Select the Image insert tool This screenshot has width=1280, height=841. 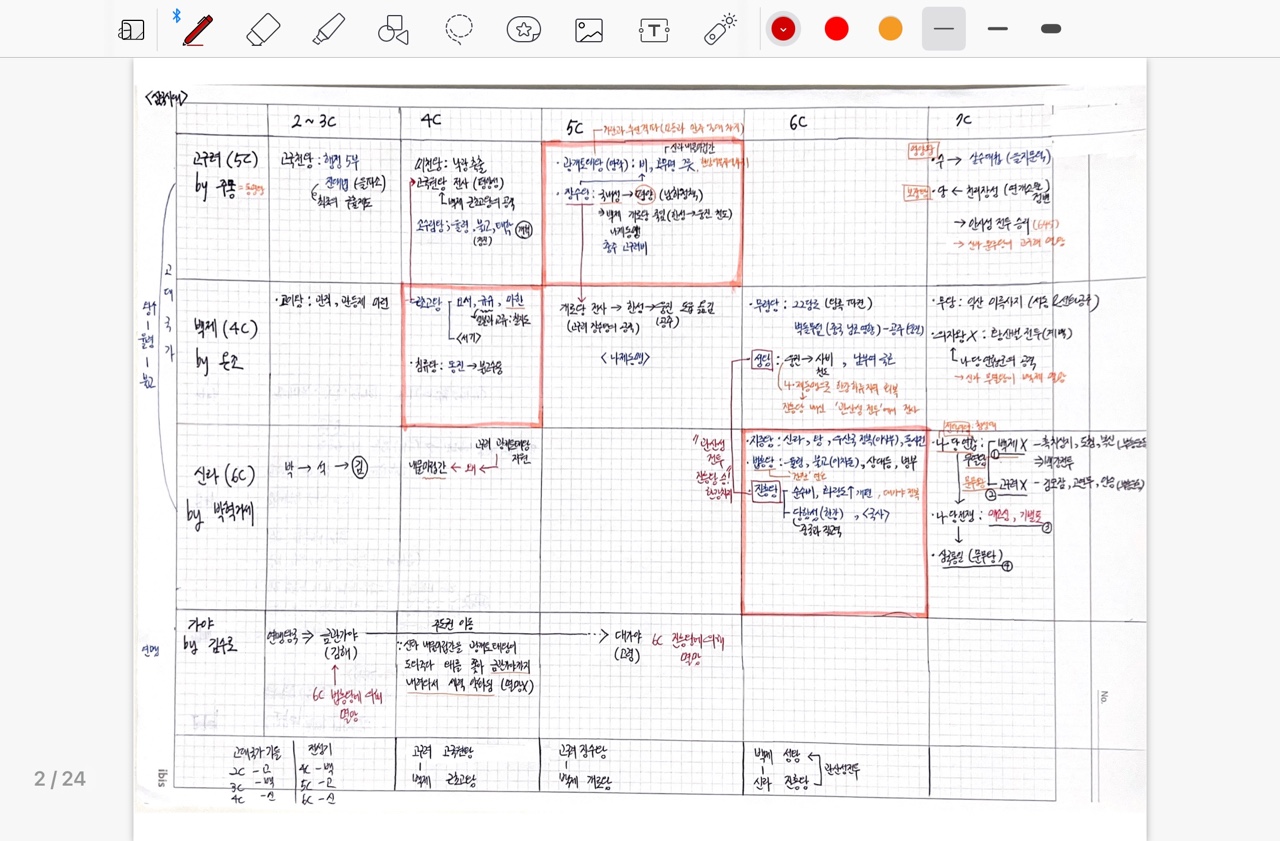click(589, 30)
